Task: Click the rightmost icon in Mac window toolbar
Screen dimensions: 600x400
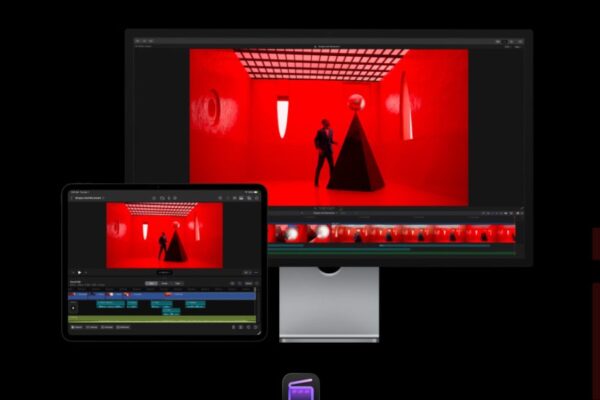Action: point(521,42)
